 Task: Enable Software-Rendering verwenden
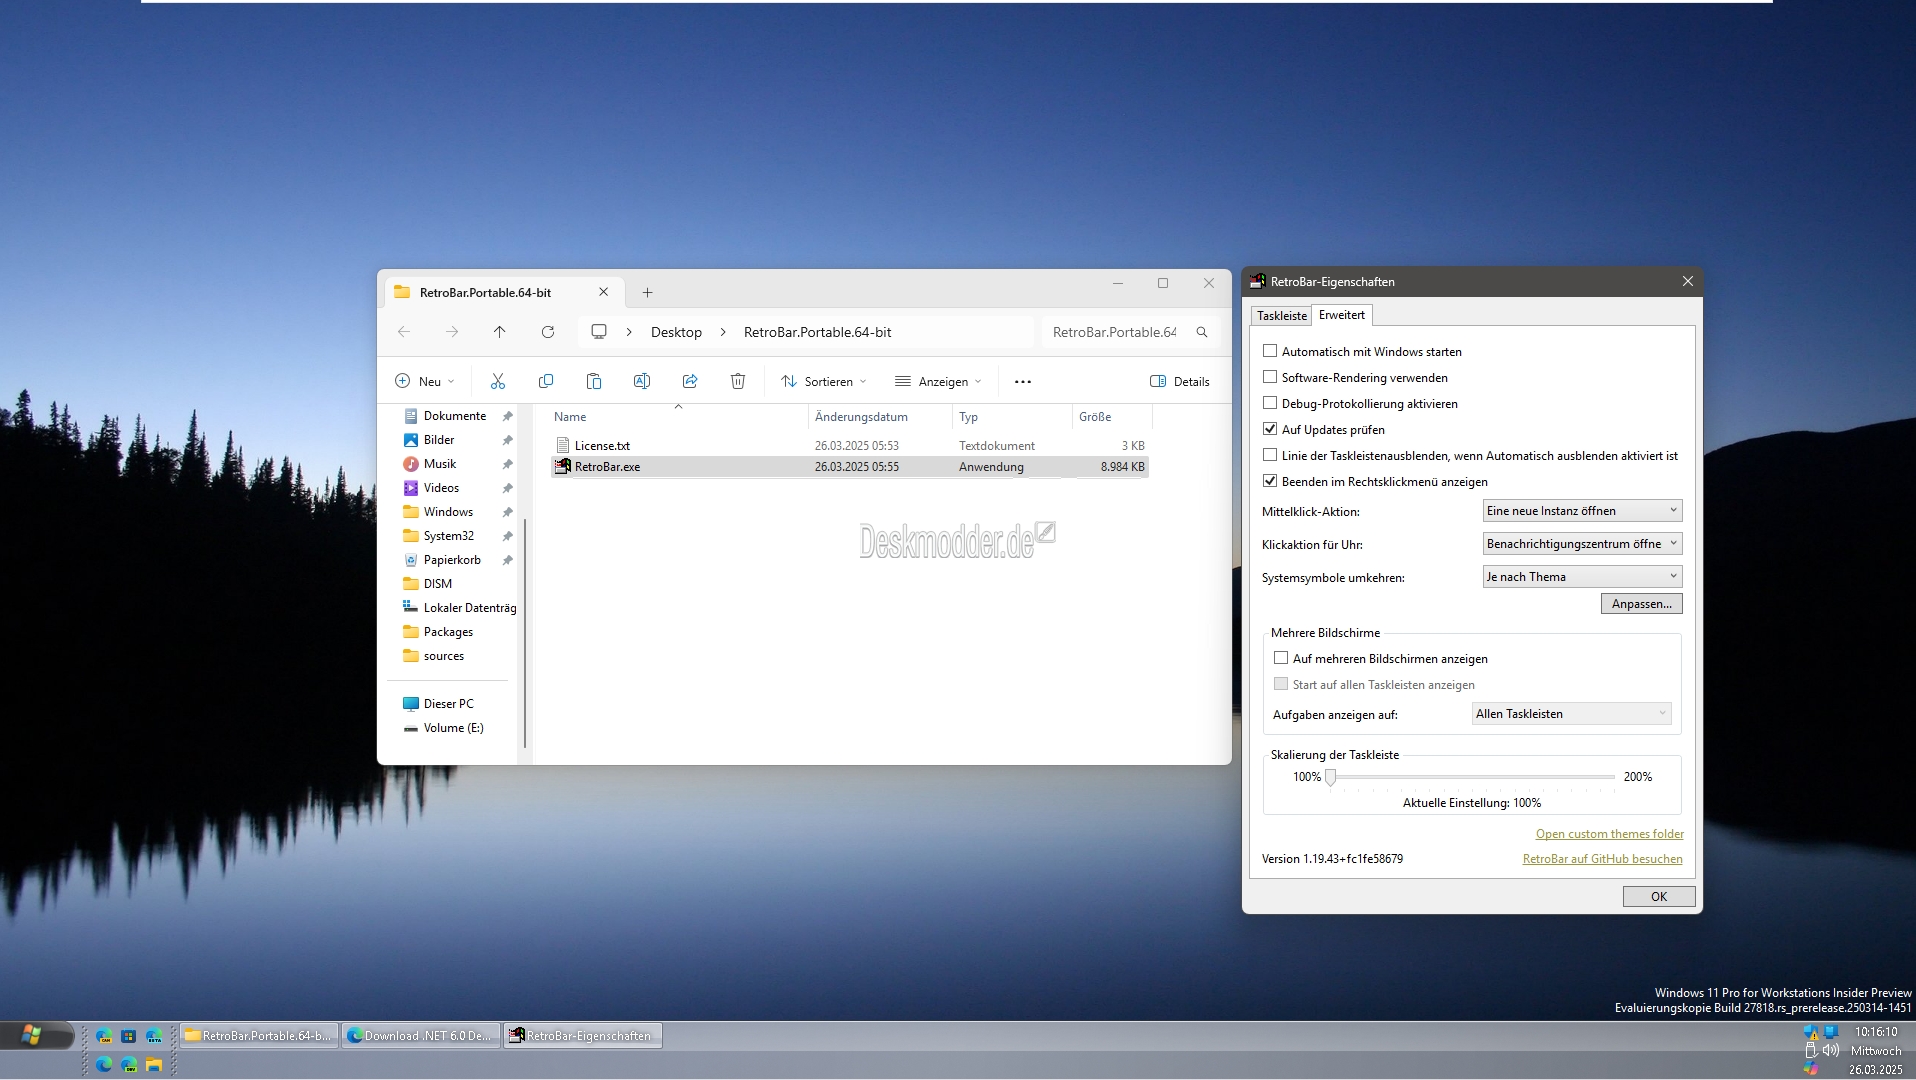point(1270,377)
